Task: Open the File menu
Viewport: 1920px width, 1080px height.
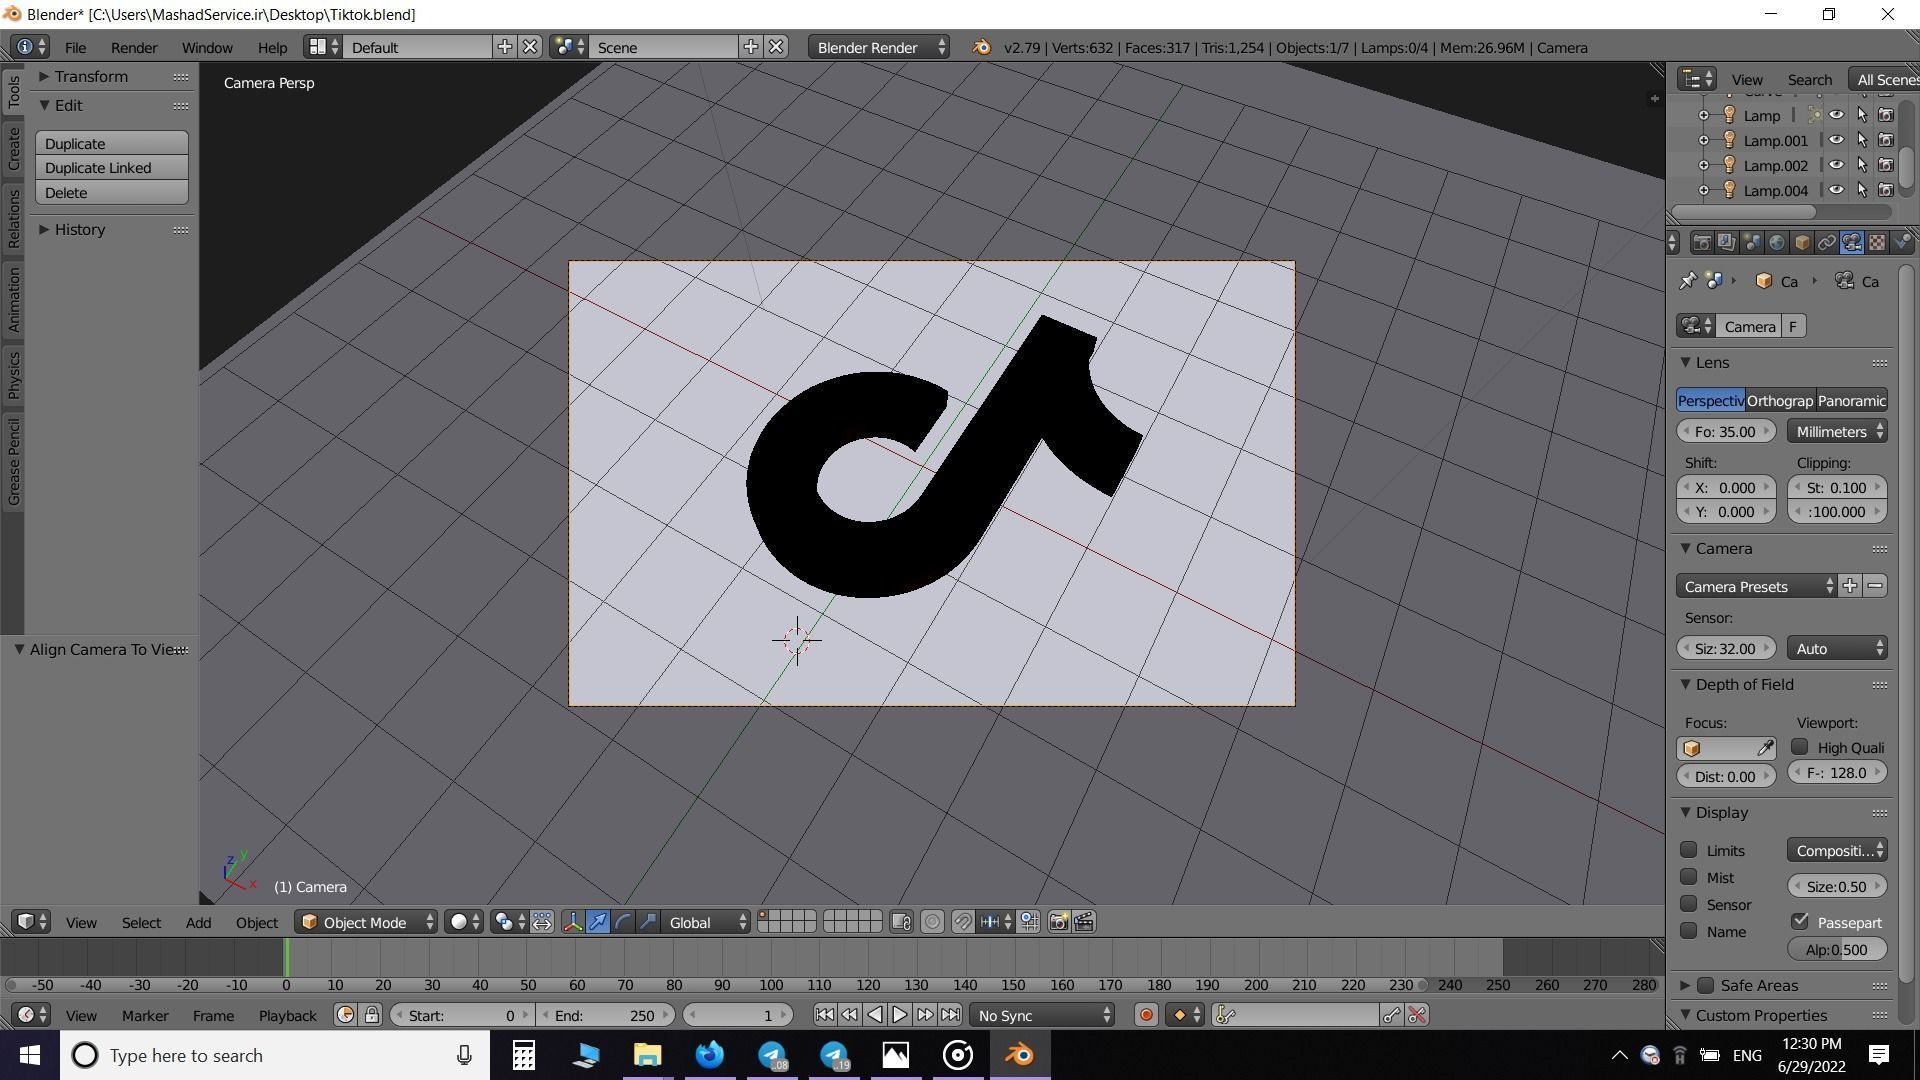Action: [x=75, y=47]
